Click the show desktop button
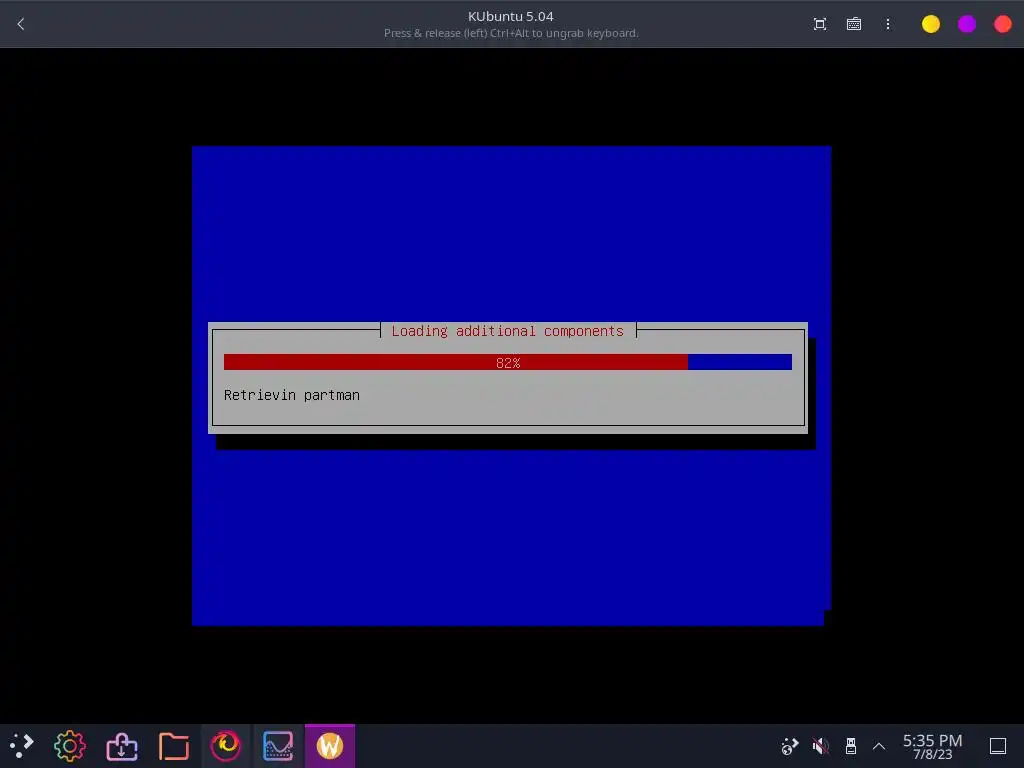This screenshot has width=1024, height=768. [x=998, y=746]
